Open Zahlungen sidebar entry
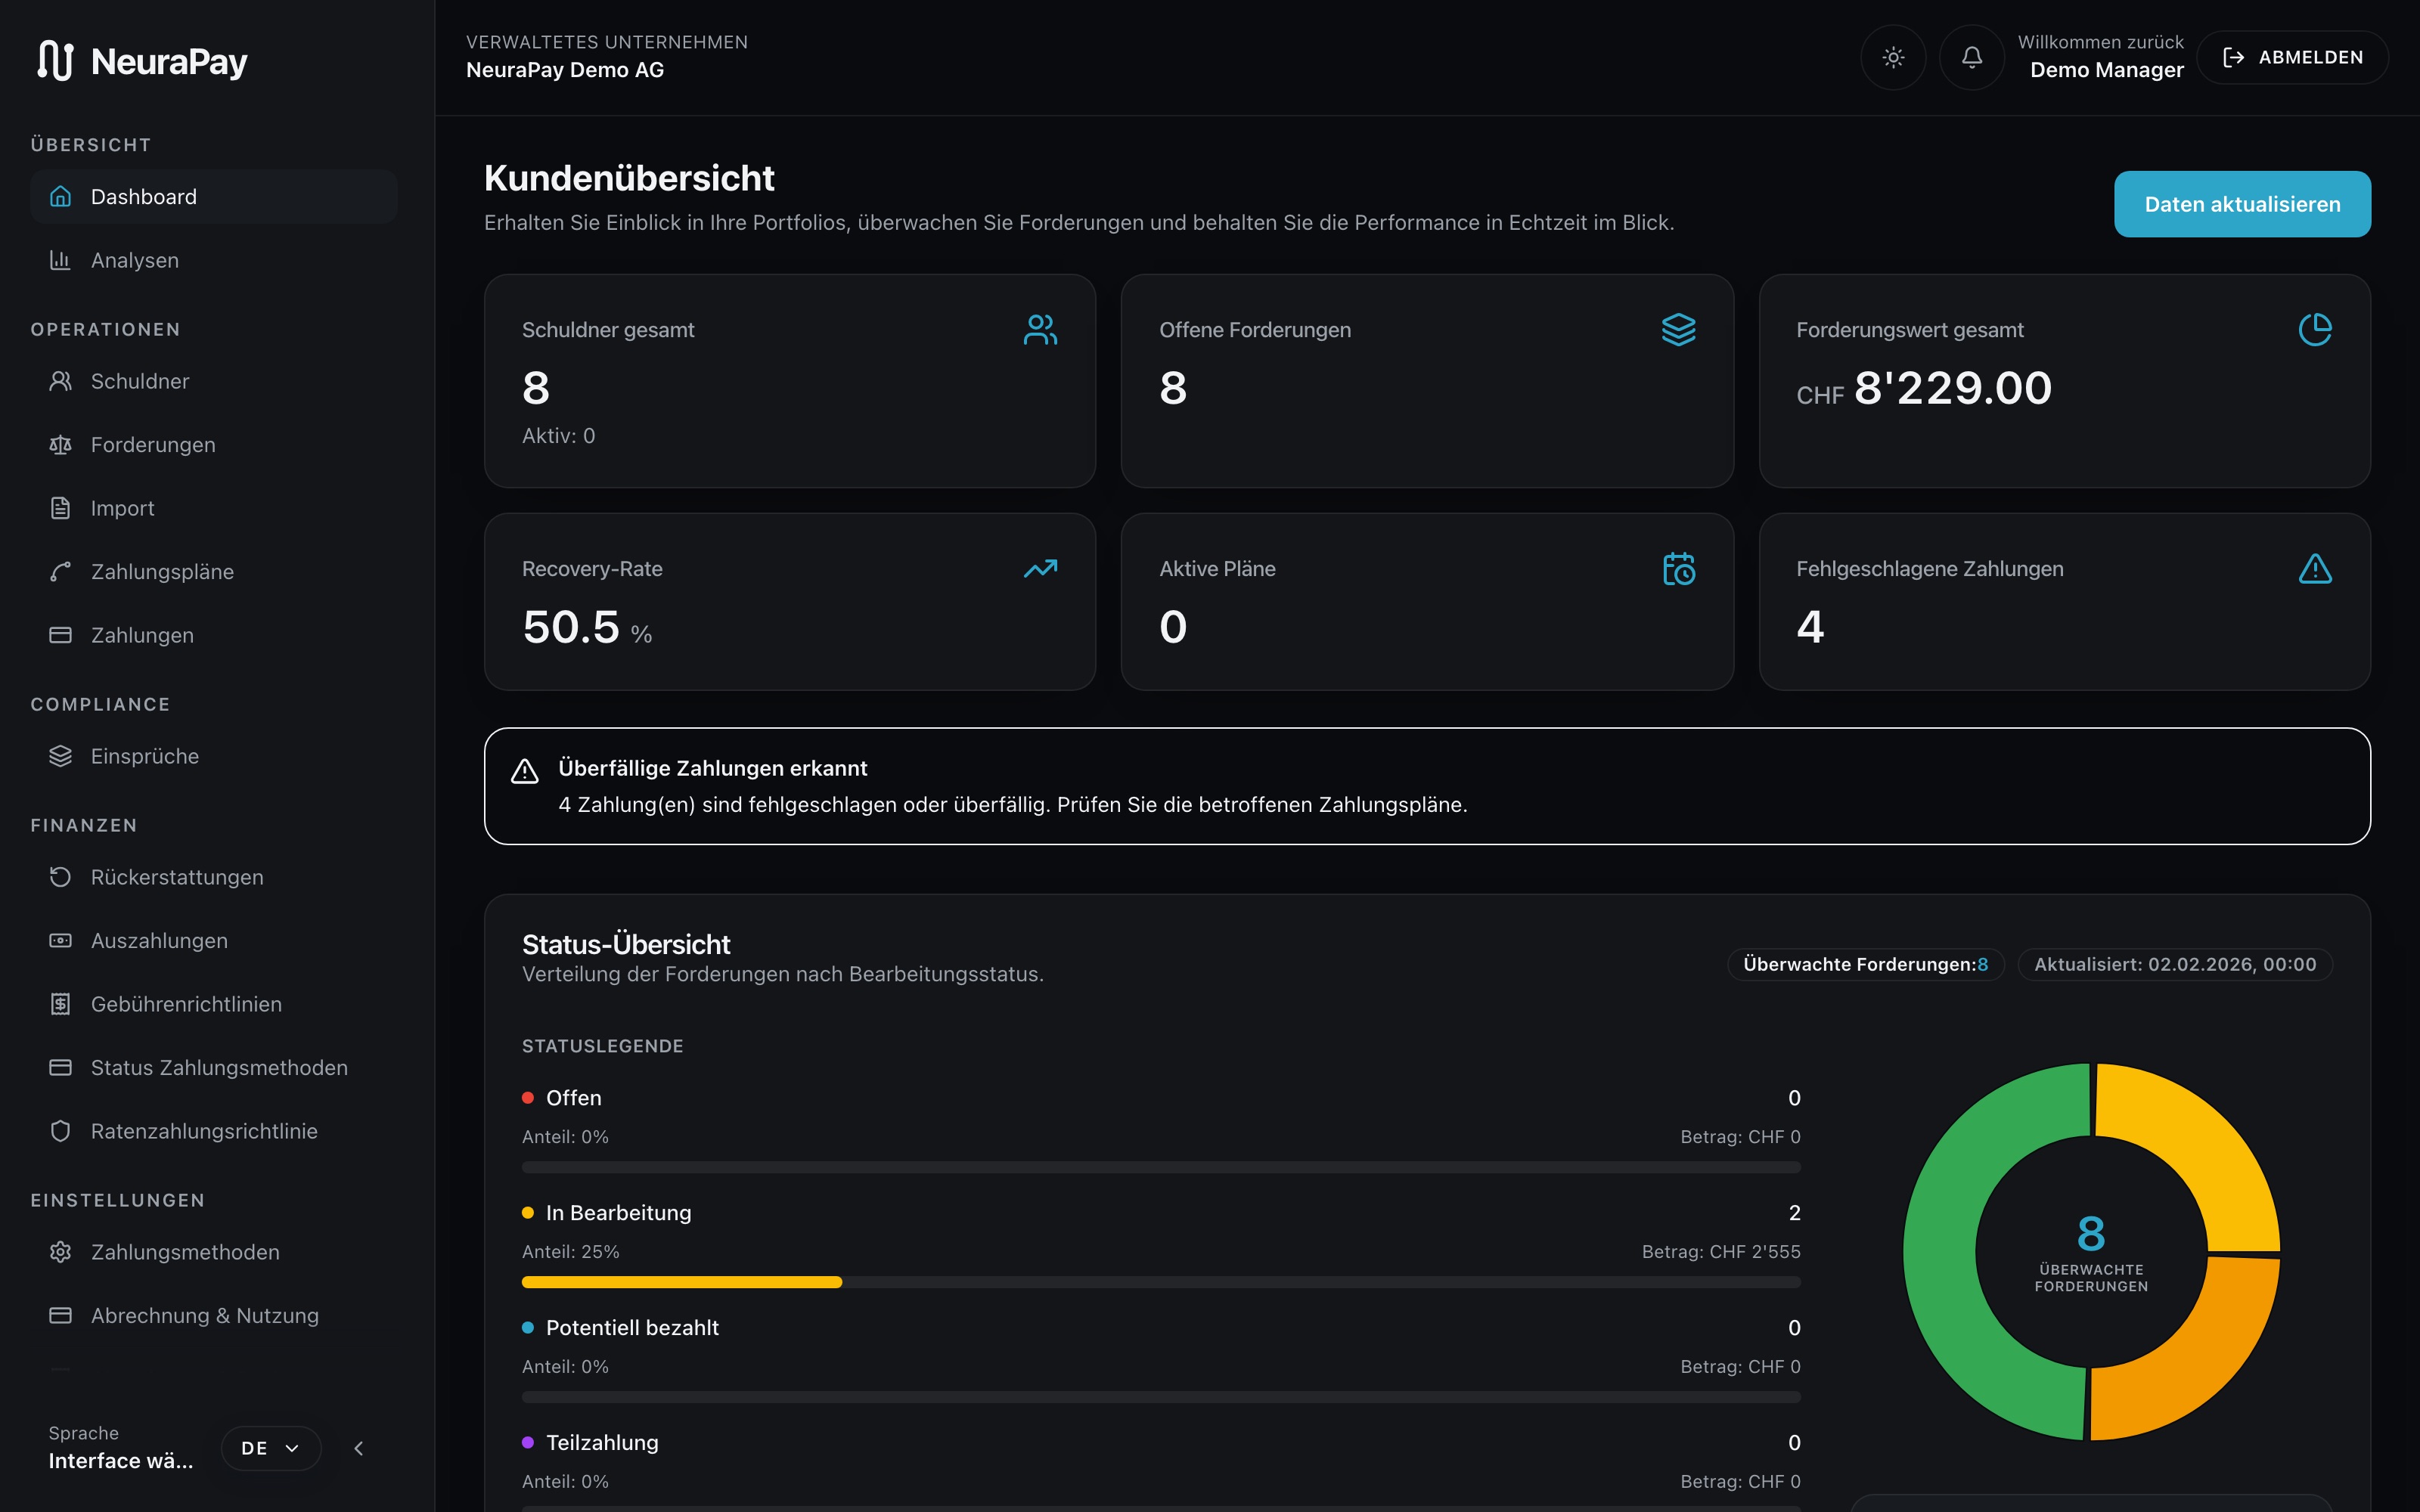 click(214, 635)
